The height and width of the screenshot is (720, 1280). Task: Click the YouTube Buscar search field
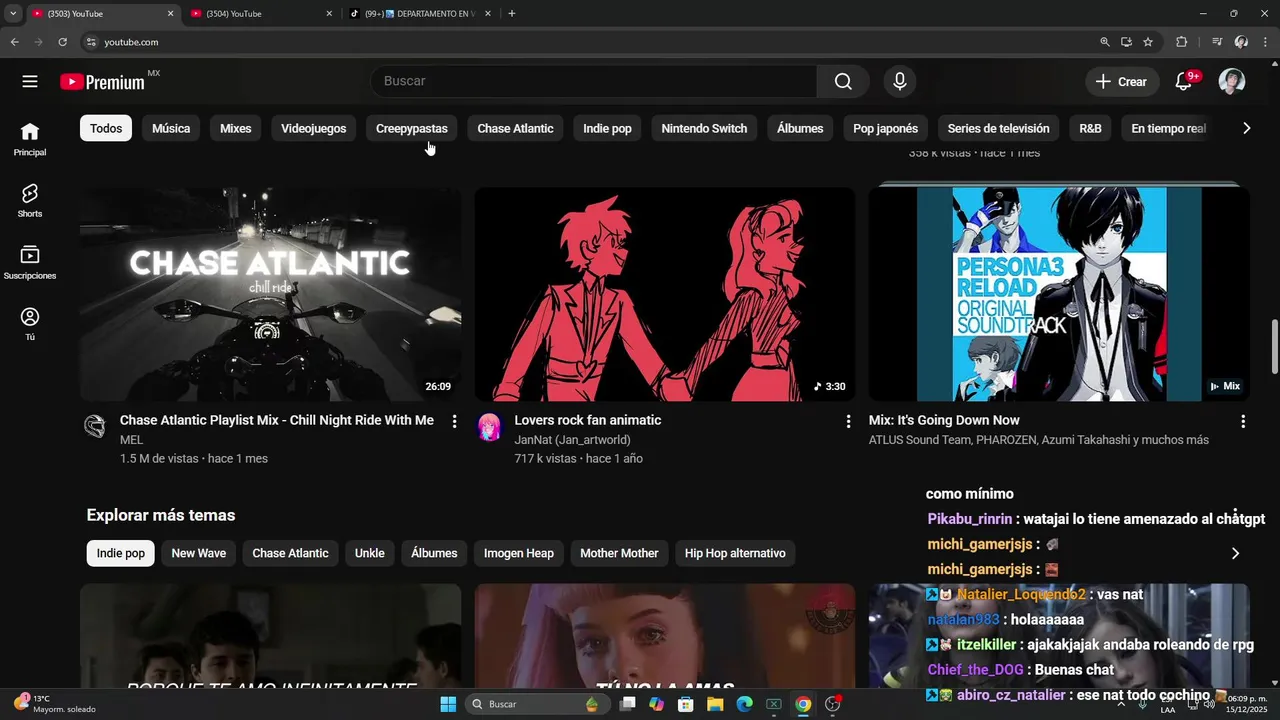[594, 82]
